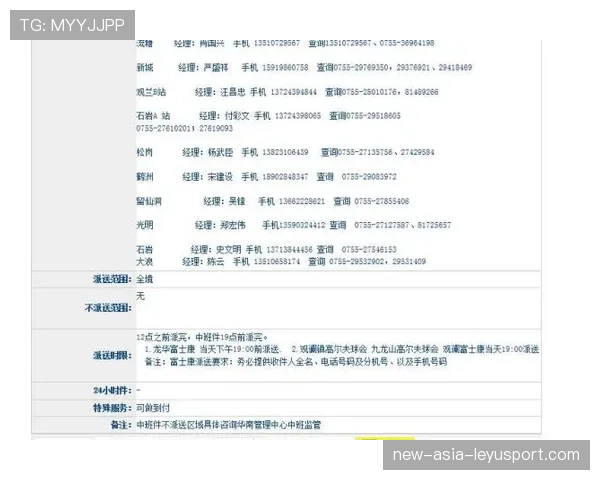
Task: Select the station name 观兰B站
Action: pyautogui.click(x=151, y=92)
